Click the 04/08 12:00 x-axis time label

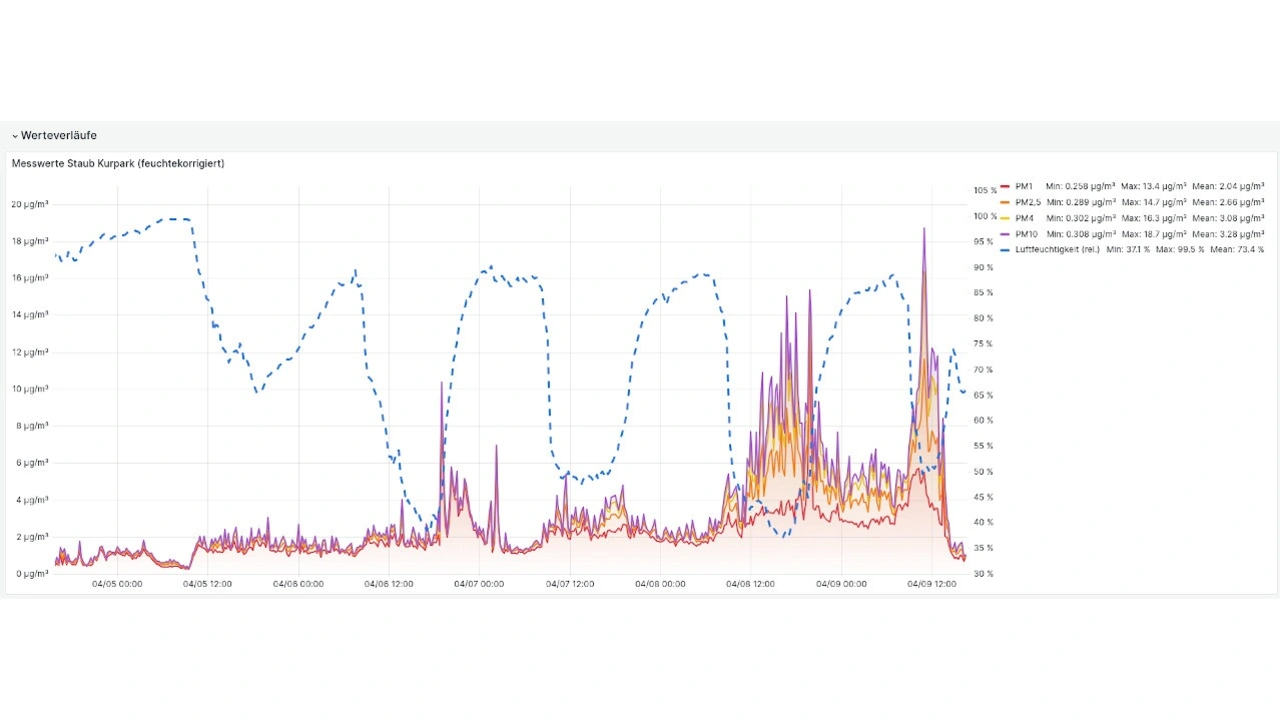tap(750, 584)
